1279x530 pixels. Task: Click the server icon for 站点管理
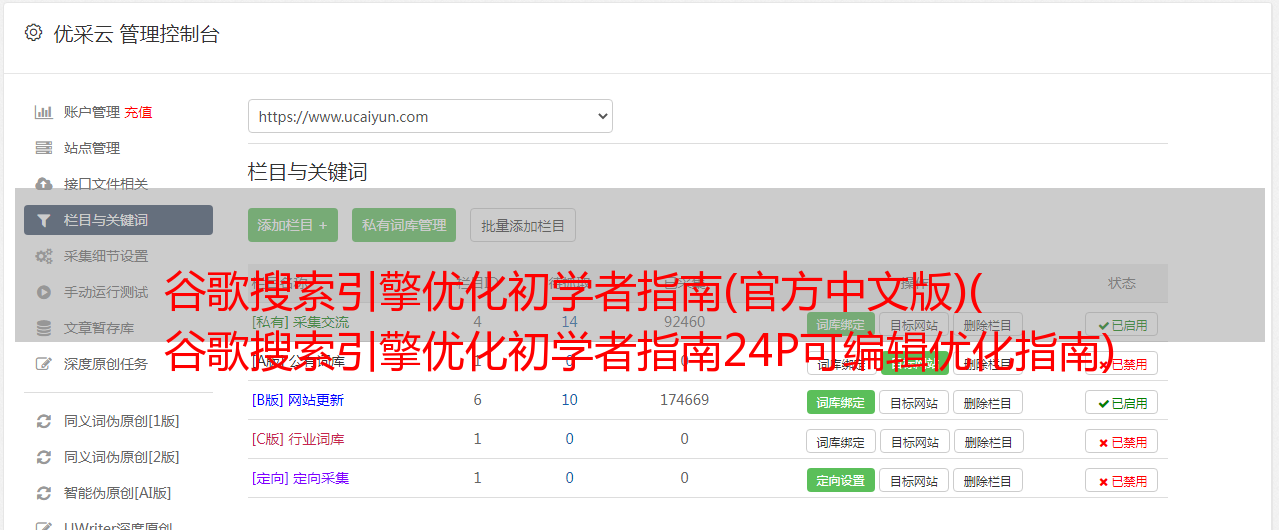44,148
